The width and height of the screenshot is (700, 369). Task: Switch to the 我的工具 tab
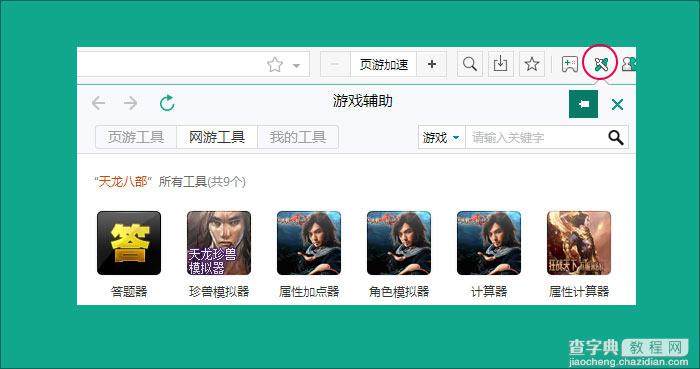pos(298,137)
